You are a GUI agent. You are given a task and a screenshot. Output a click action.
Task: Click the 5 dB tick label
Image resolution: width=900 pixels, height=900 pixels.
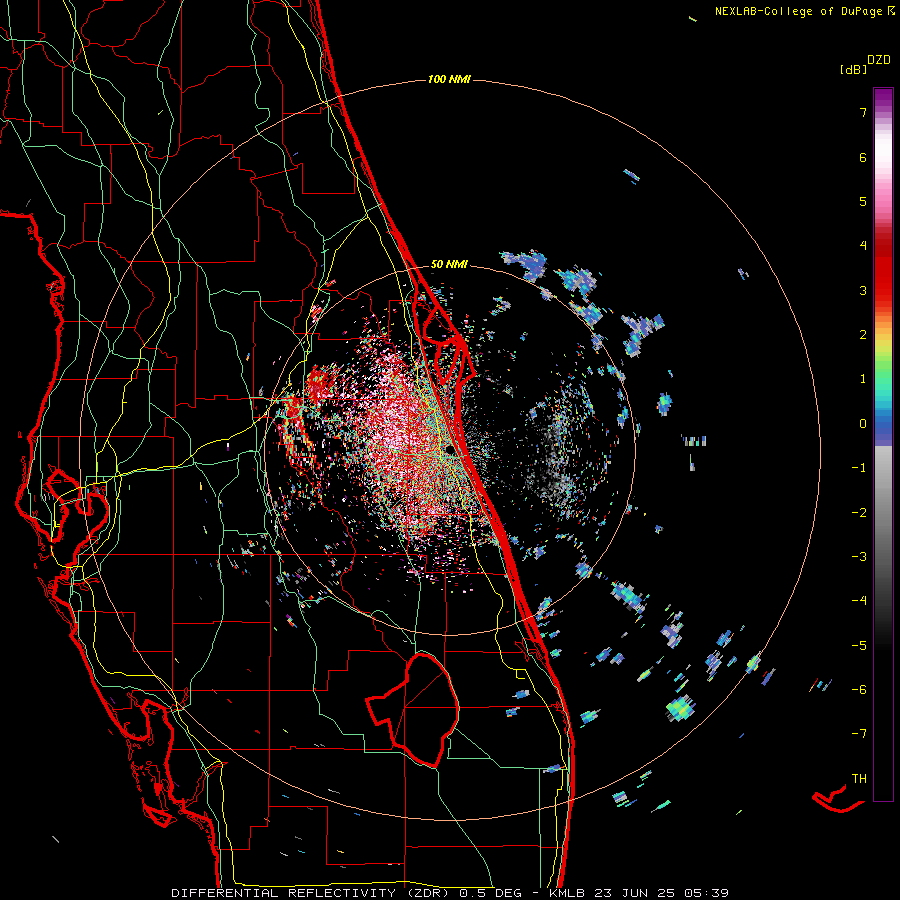[863, 201]
